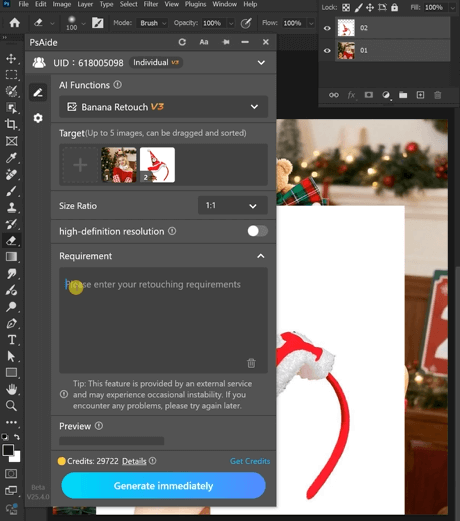Swap foreground and background colors
This screenshot has width=460, height=521.
point(17,437)
